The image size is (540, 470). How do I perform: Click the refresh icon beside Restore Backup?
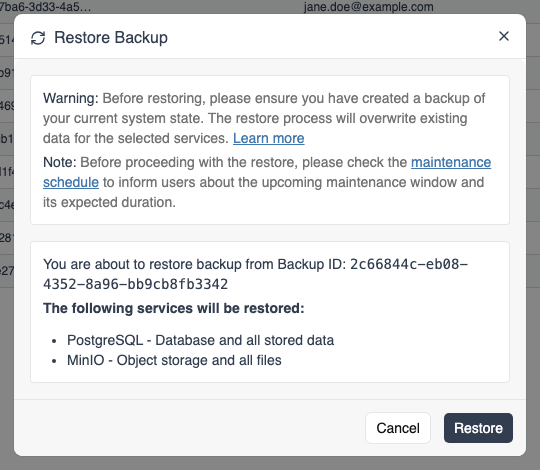pos(38,38)
